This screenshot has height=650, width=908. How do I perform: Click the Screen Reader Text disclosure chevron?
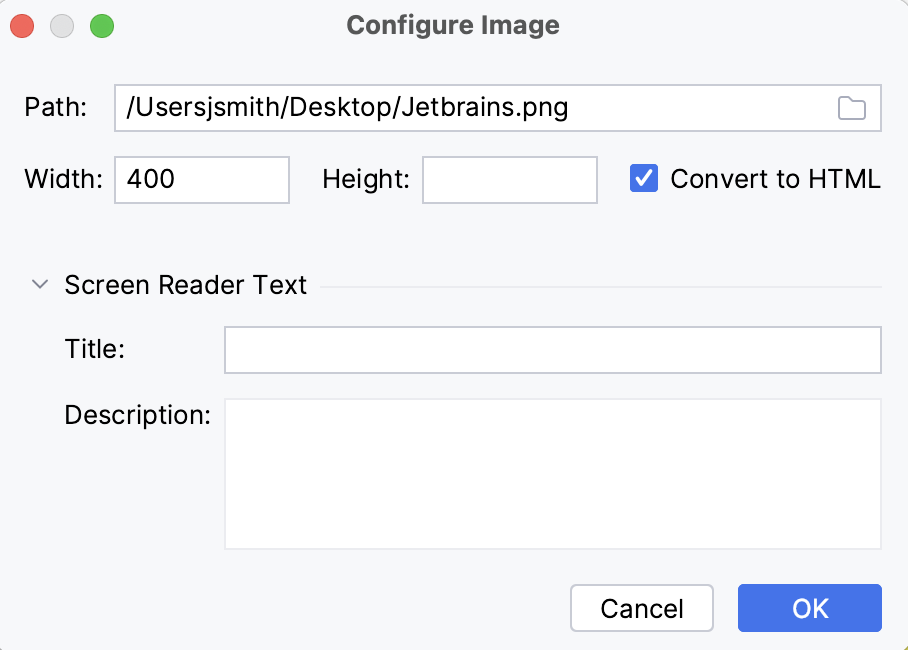tap(39, 284)
